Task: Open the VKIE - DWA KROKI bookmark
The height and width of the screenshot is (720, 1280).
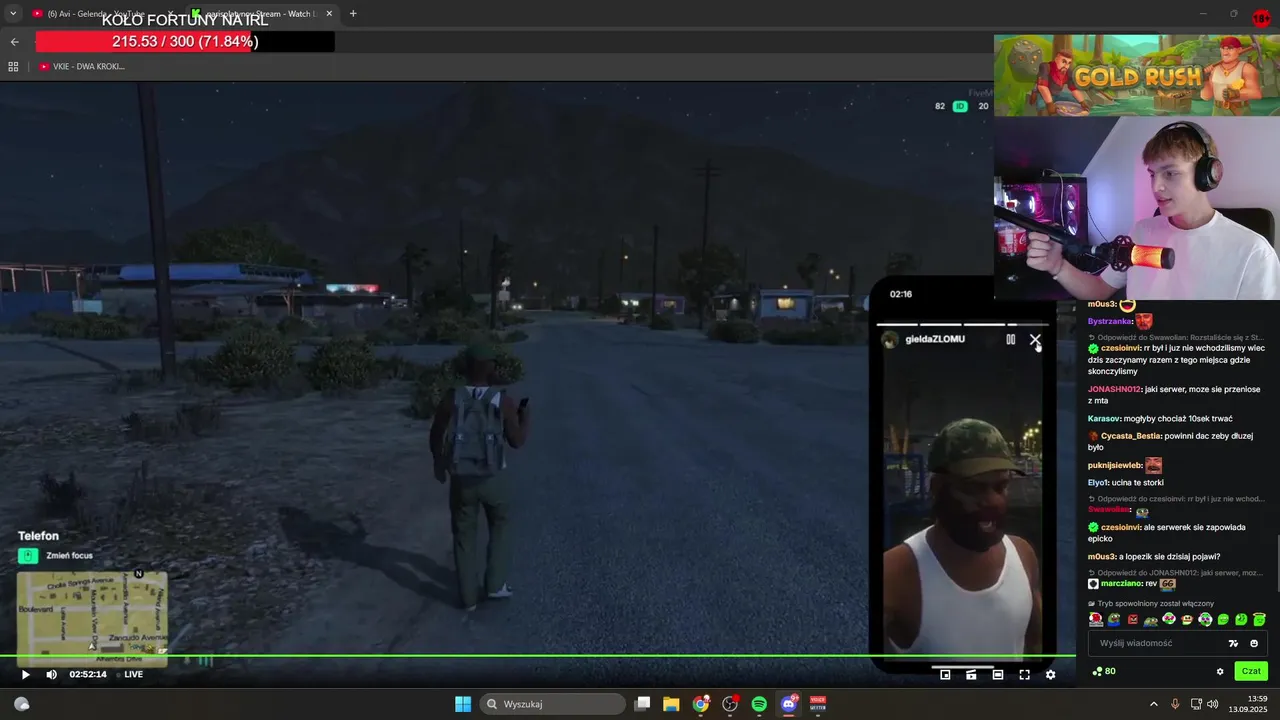Action: tap(82, 66)
